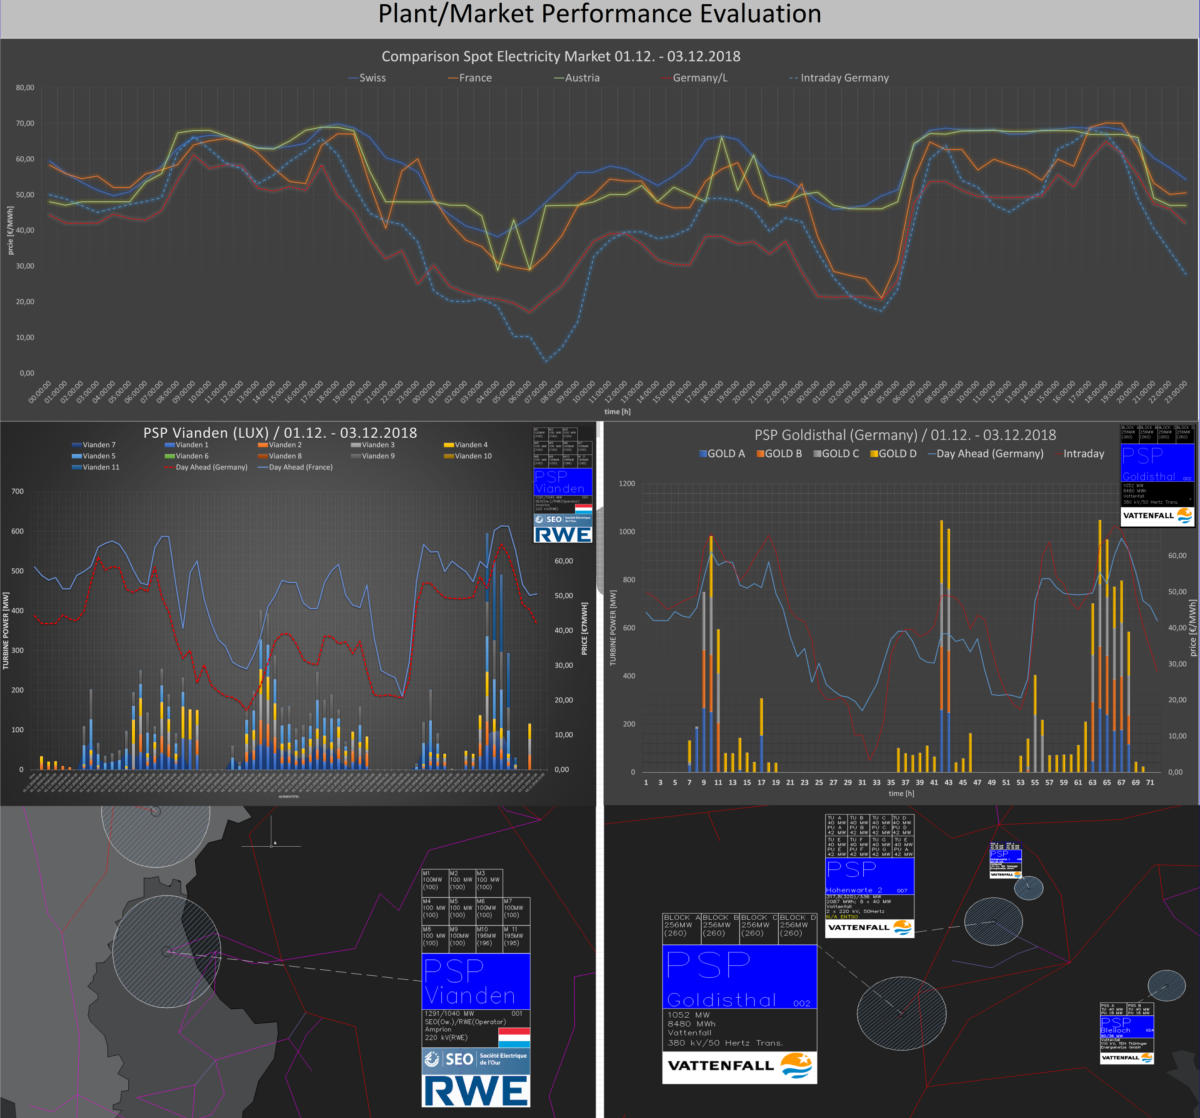Select the France legend entry
The height and width of the screenshot is (1118, 1200).
tap(469, 78)
